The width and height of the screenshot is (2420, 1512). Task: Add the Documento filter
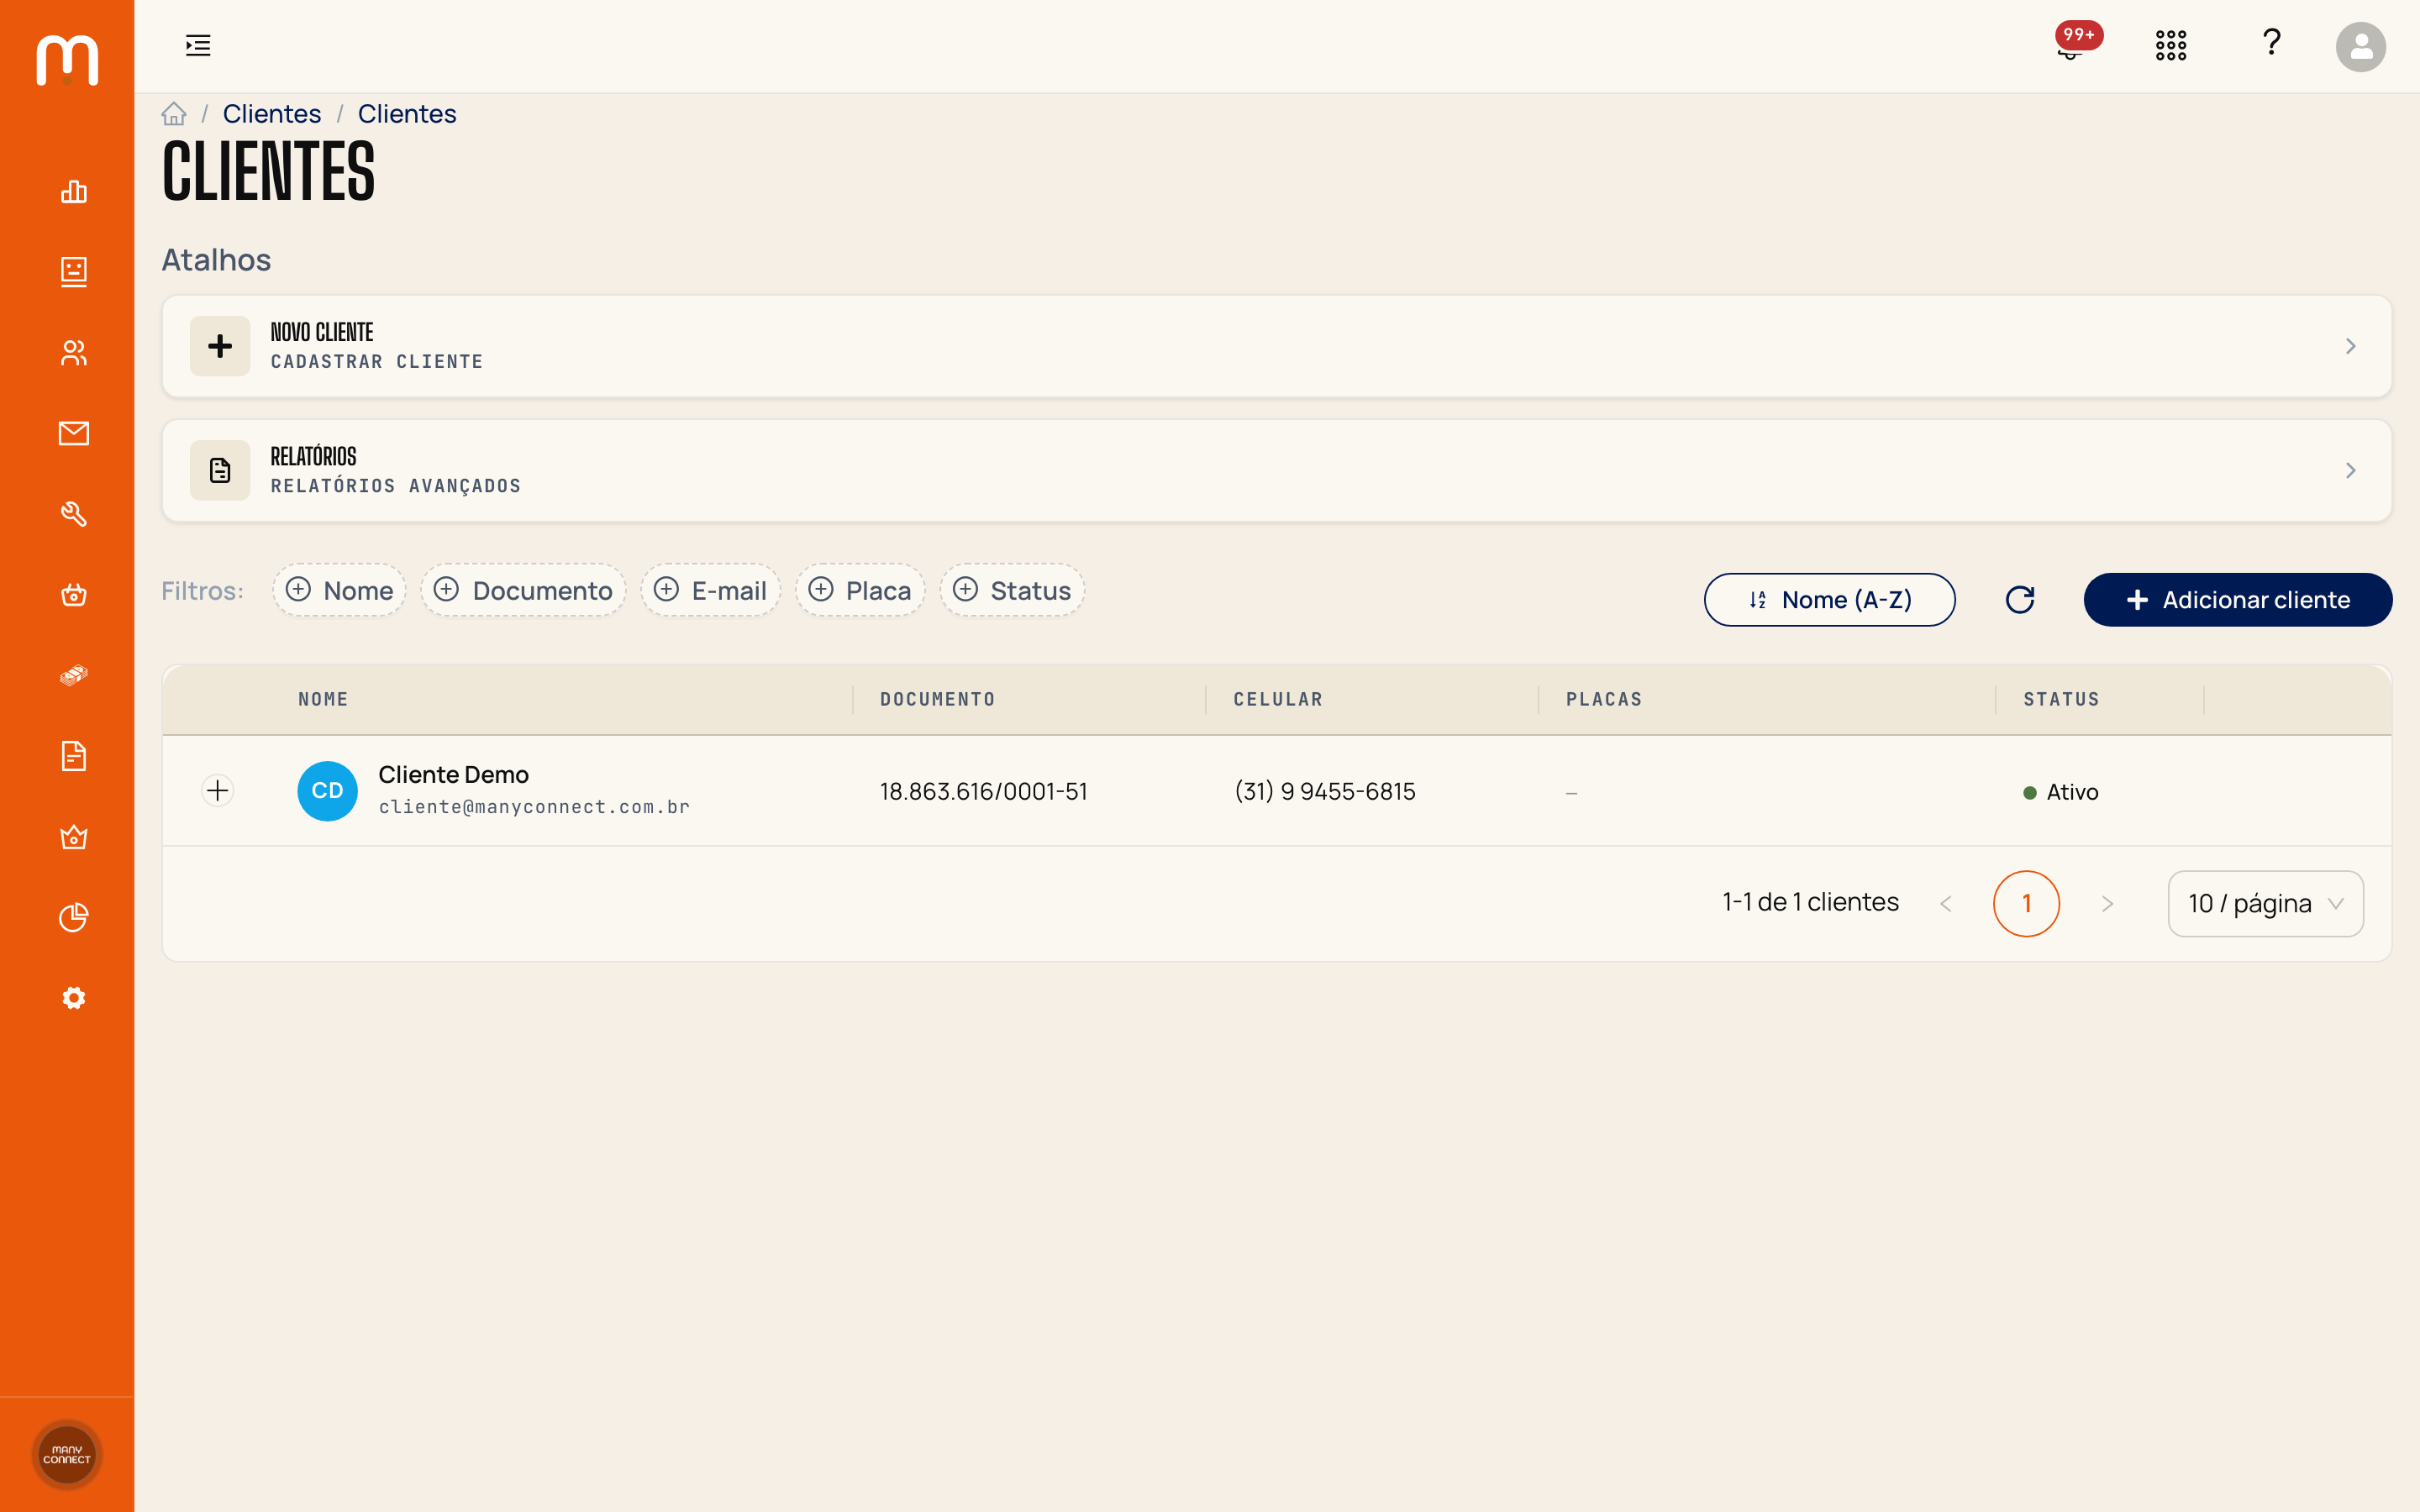pyautogui.click(x=523, y=590)
